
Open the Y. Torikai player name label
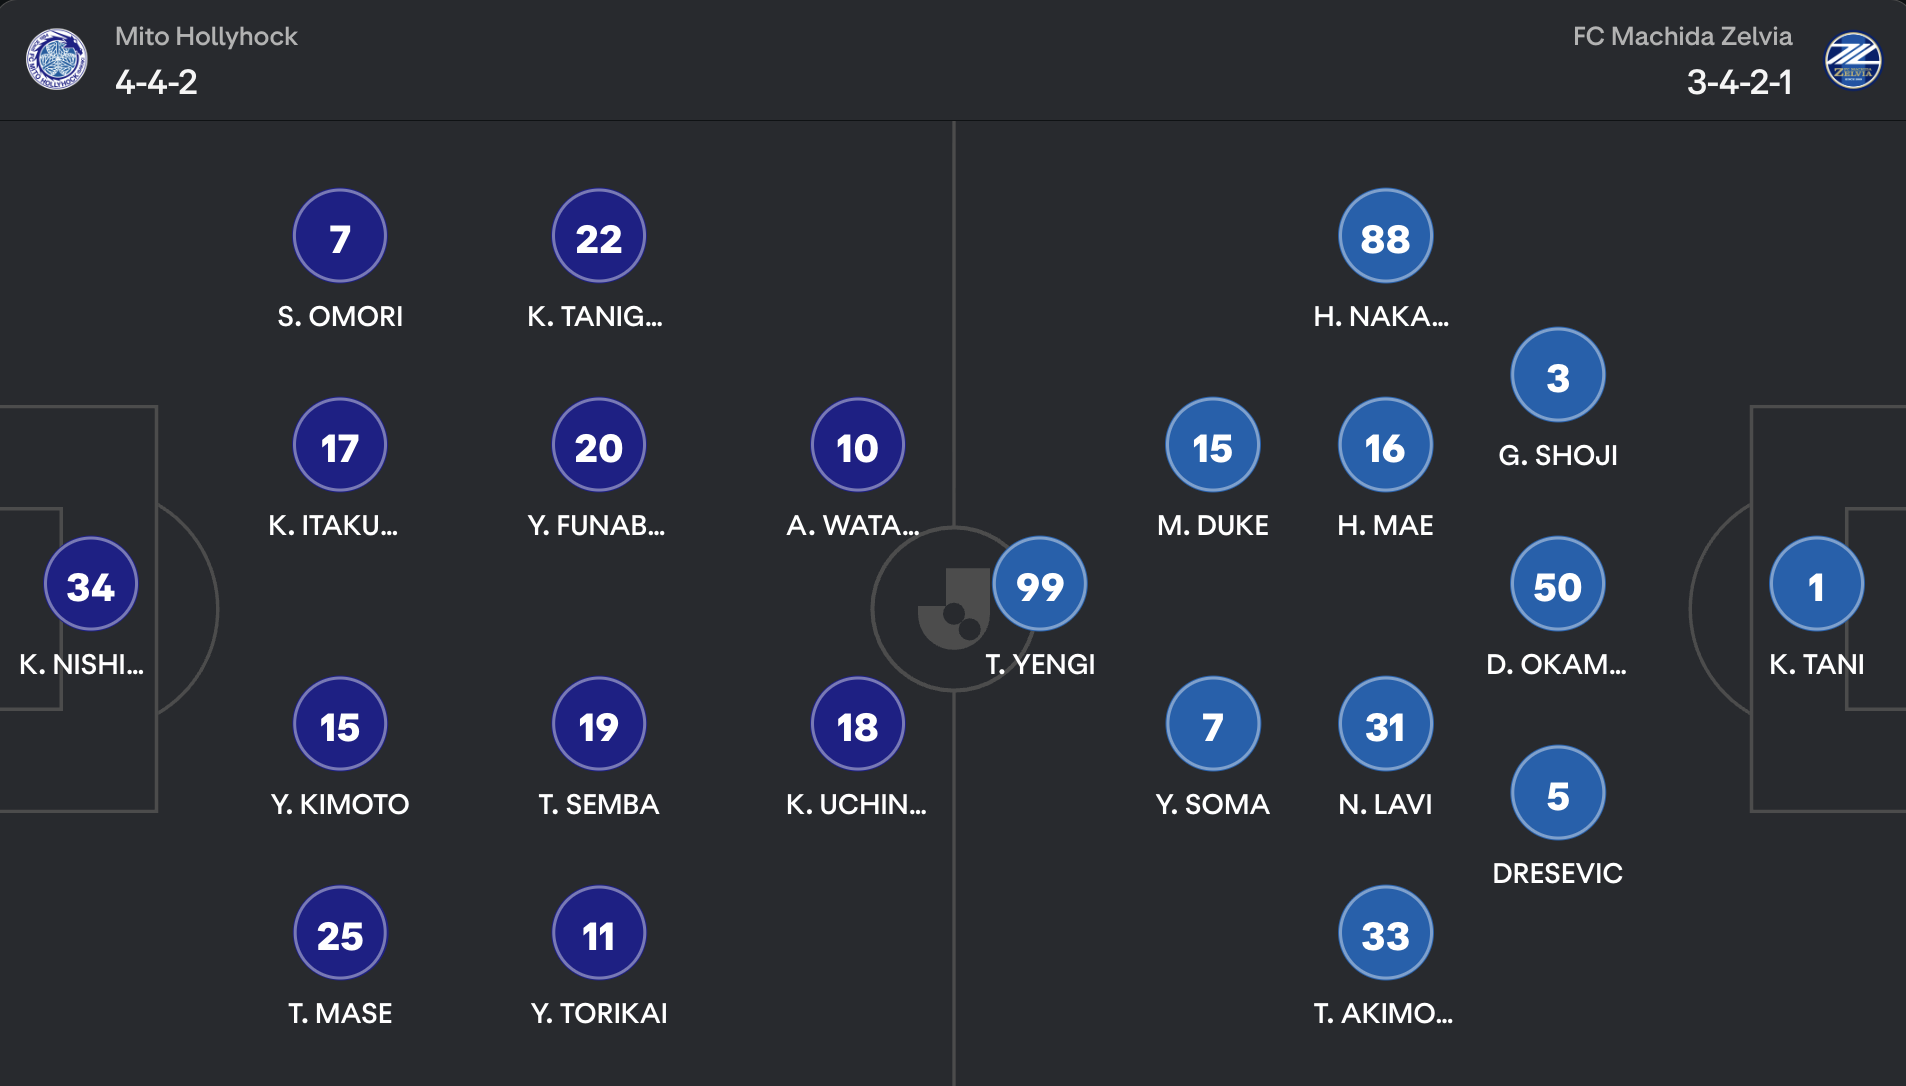[599, 1013]
